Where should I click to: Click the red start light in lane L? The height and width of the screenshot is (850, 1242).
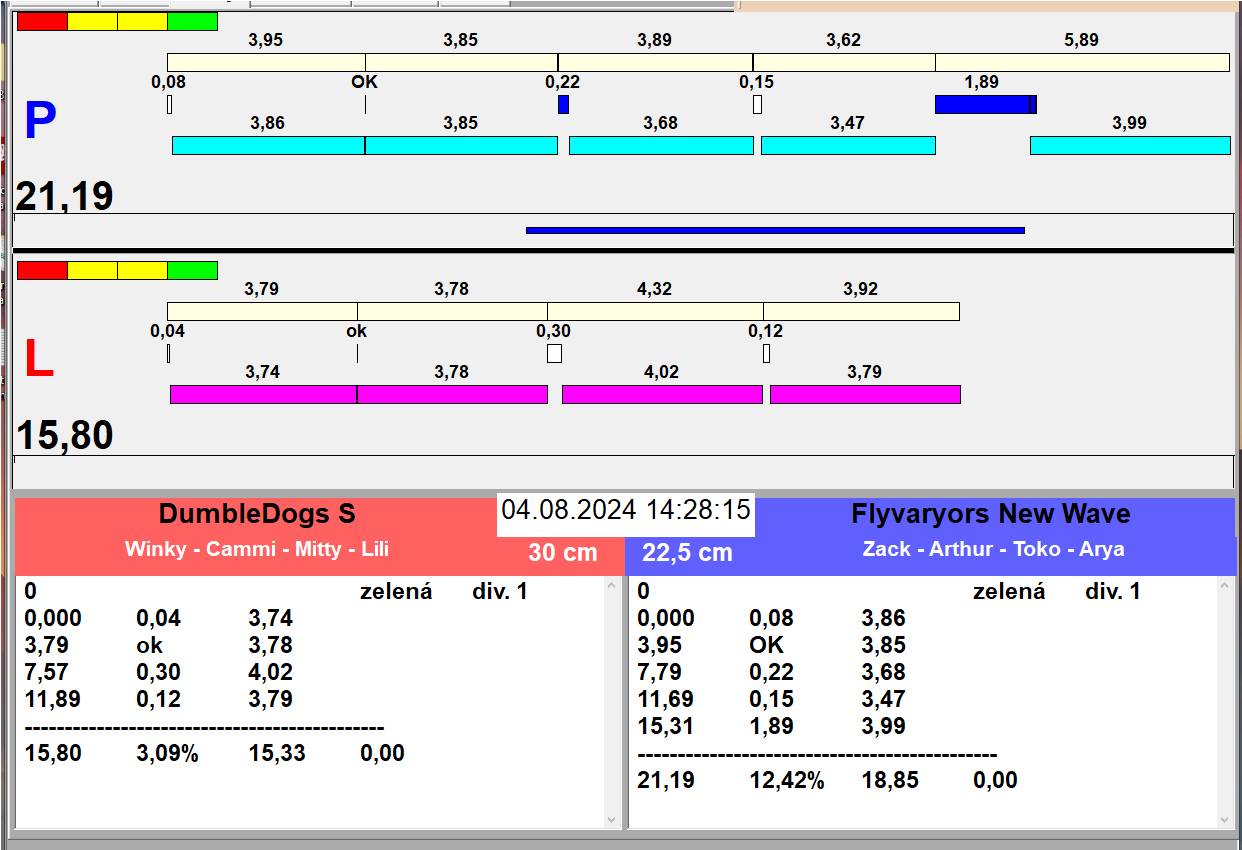[42, 270]
